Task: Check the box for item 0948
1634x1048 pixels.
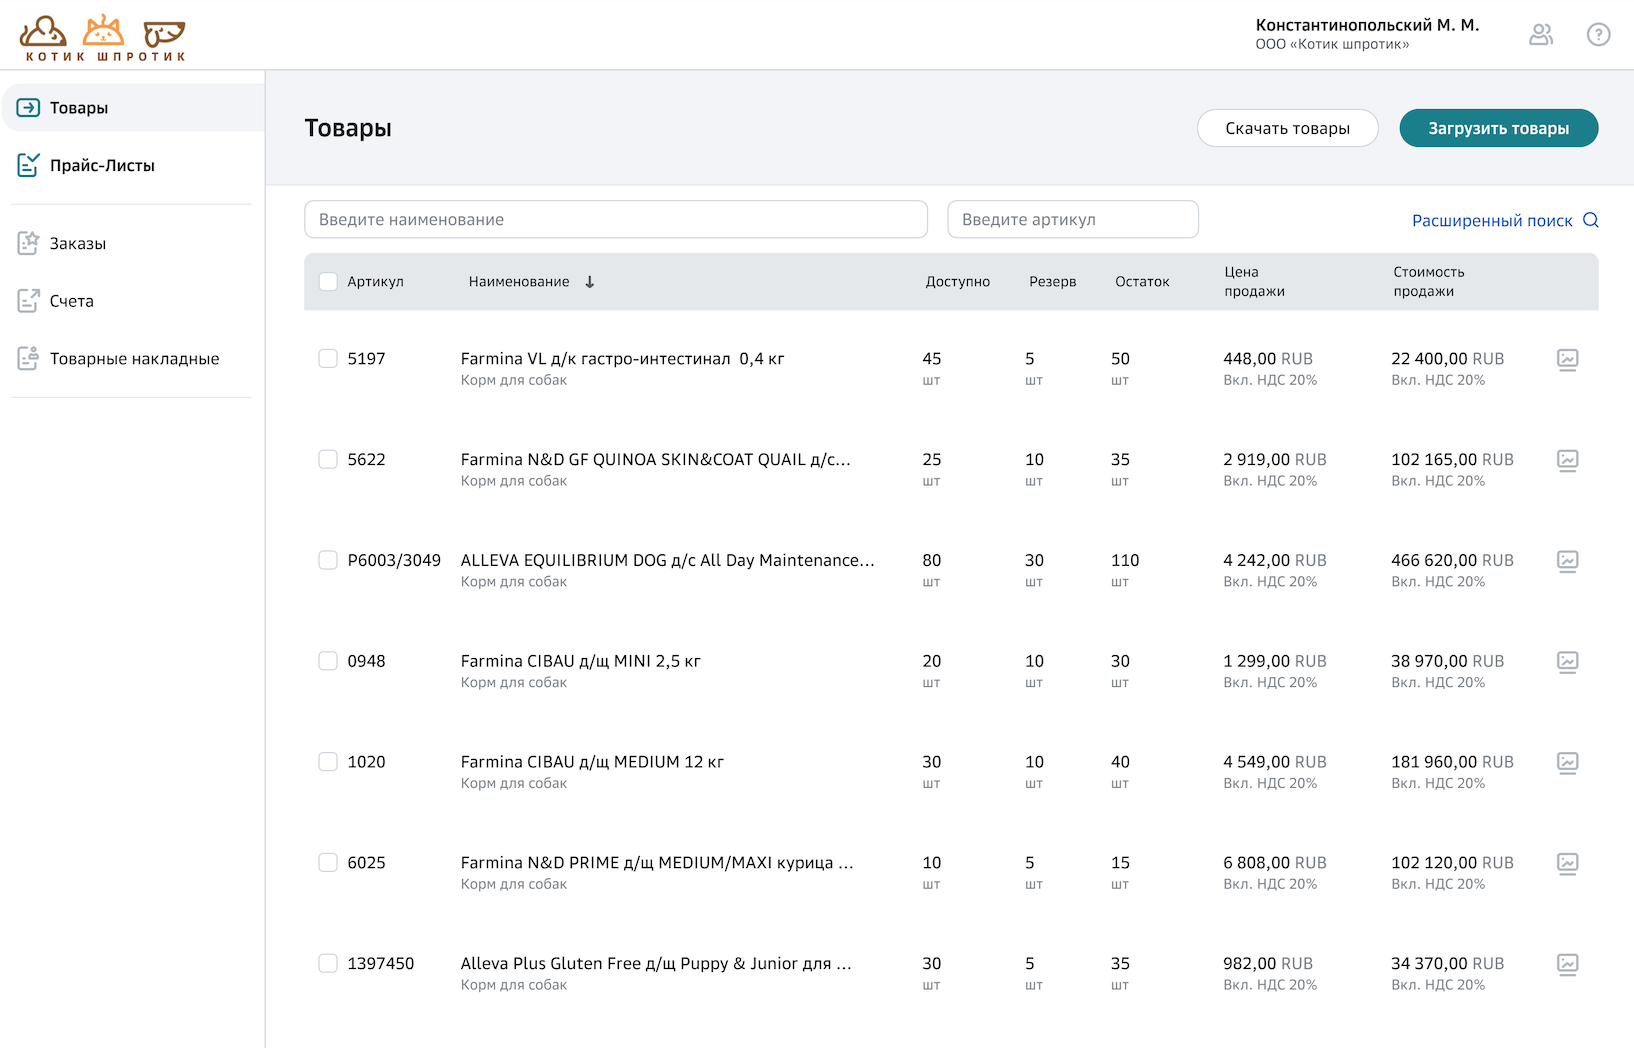Action: coord(328,661)
